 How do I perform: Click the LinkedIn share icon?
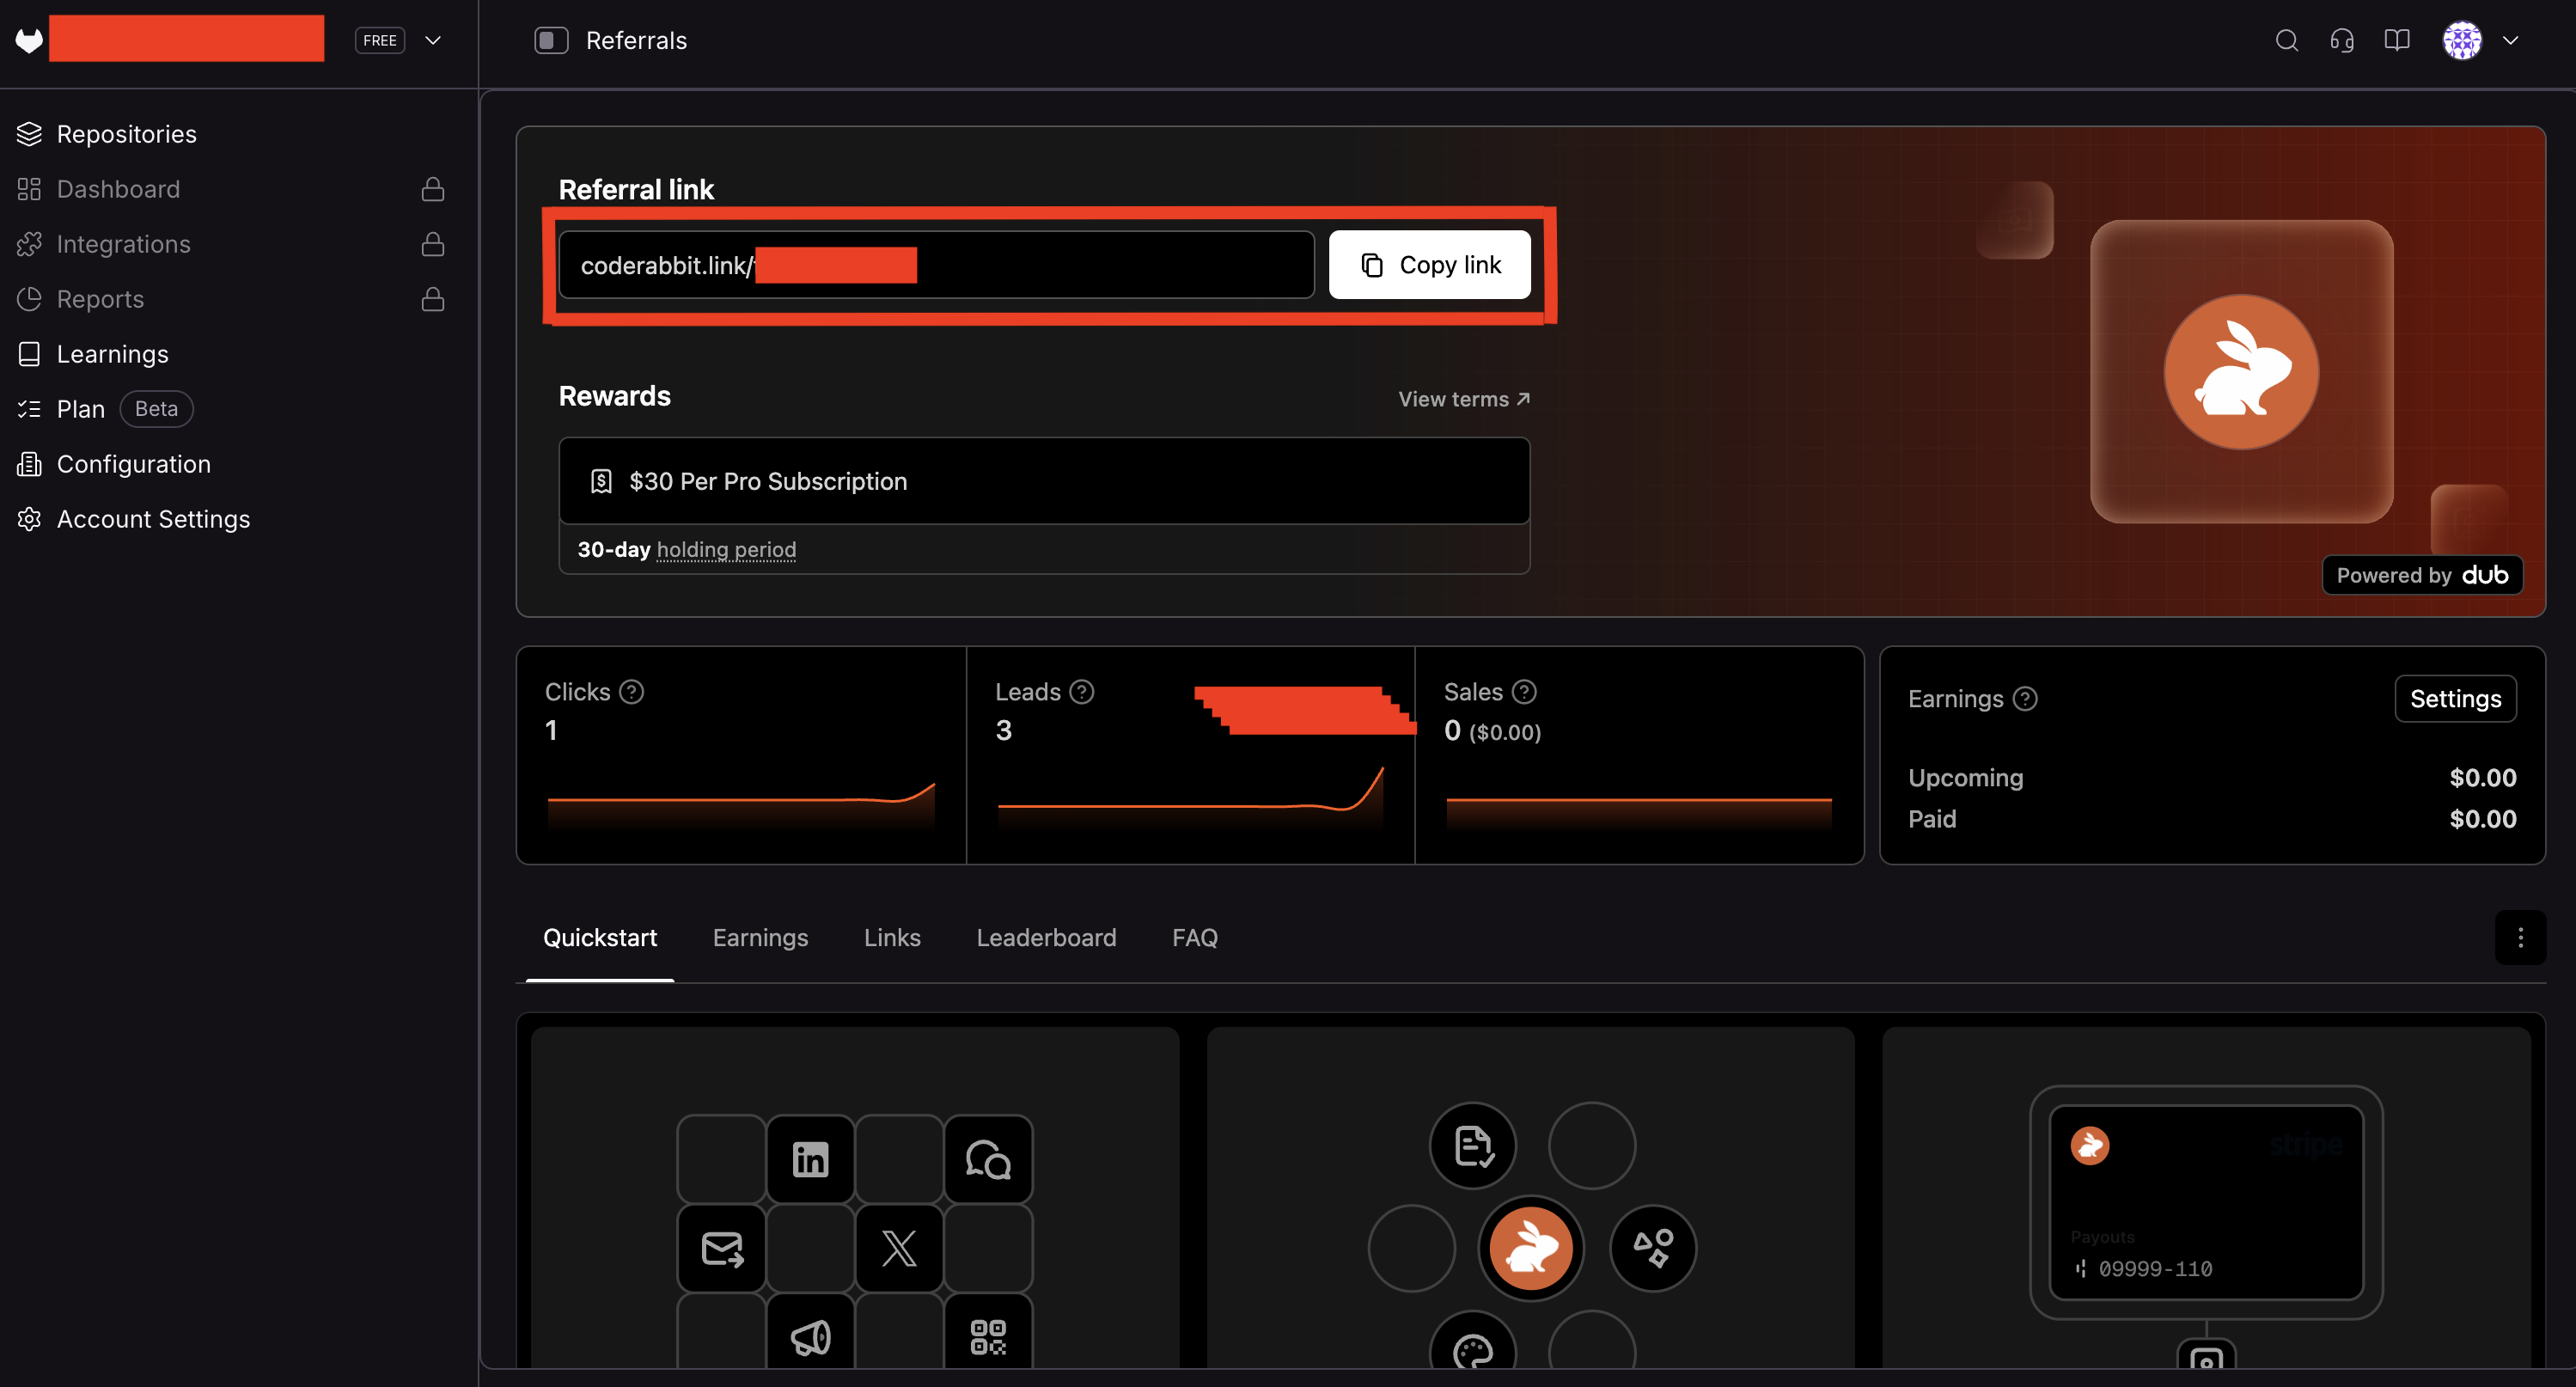coord(810,1159)
